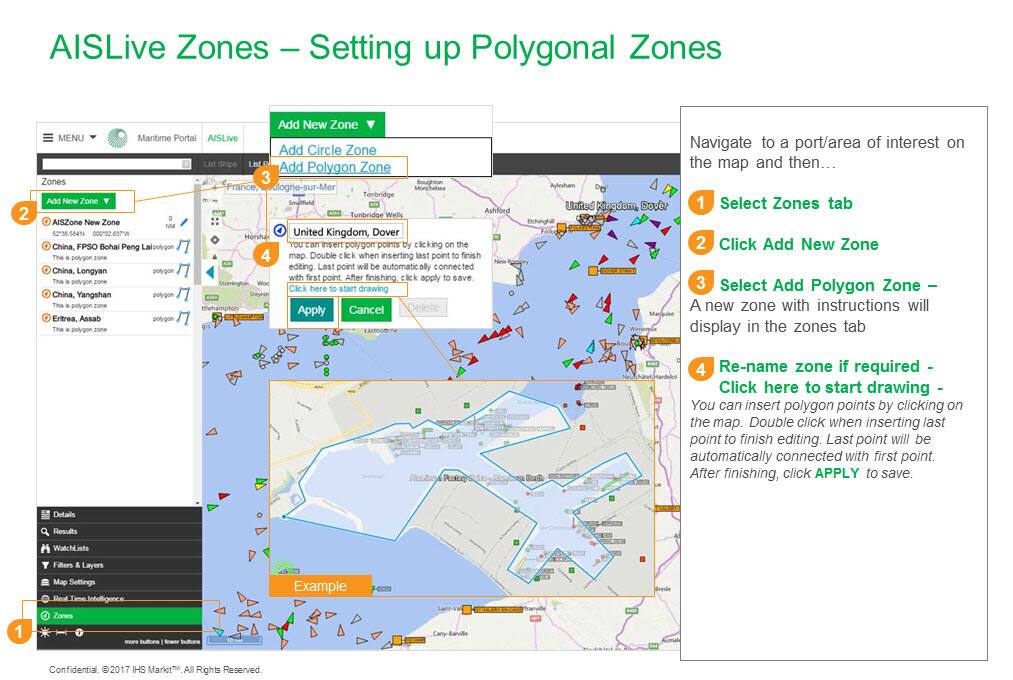The height and width of the screenshot is (680, 1013).
Task: Open the Filters & Layers panel tab
Action: pos(76,565)
